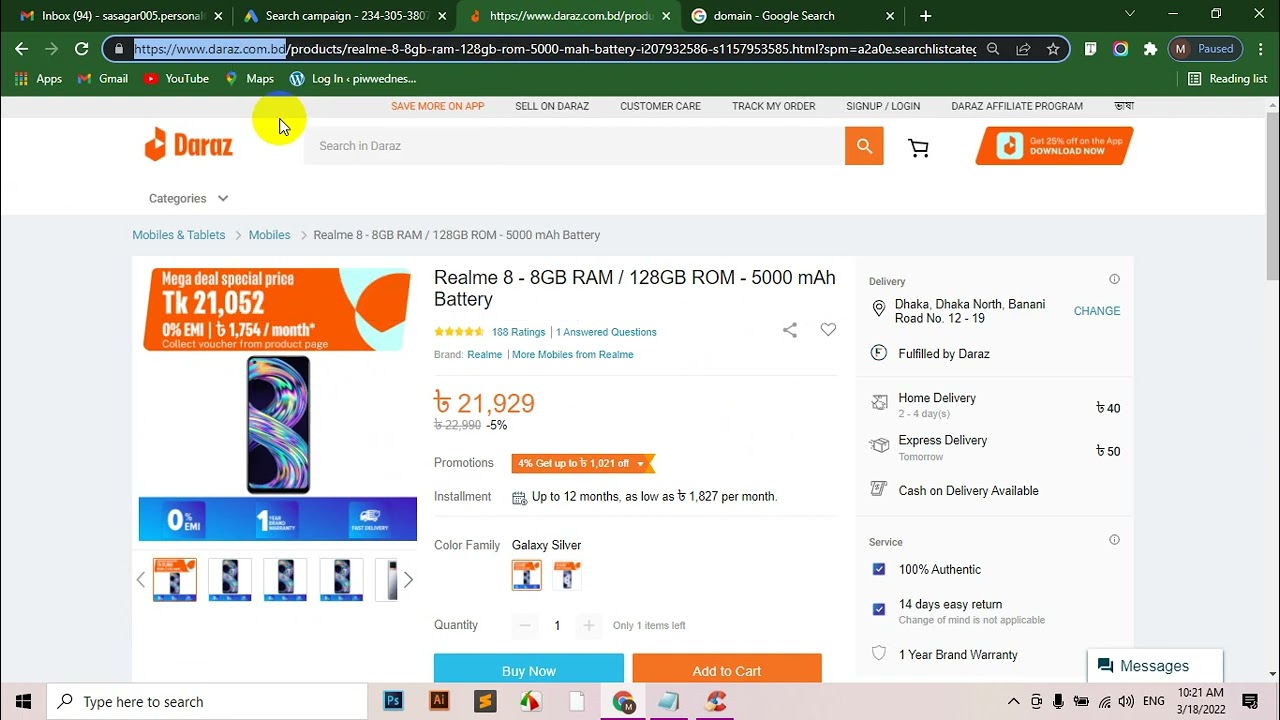
Task: Add product to wishlist heart icon
Action: [x=828, y=330]
